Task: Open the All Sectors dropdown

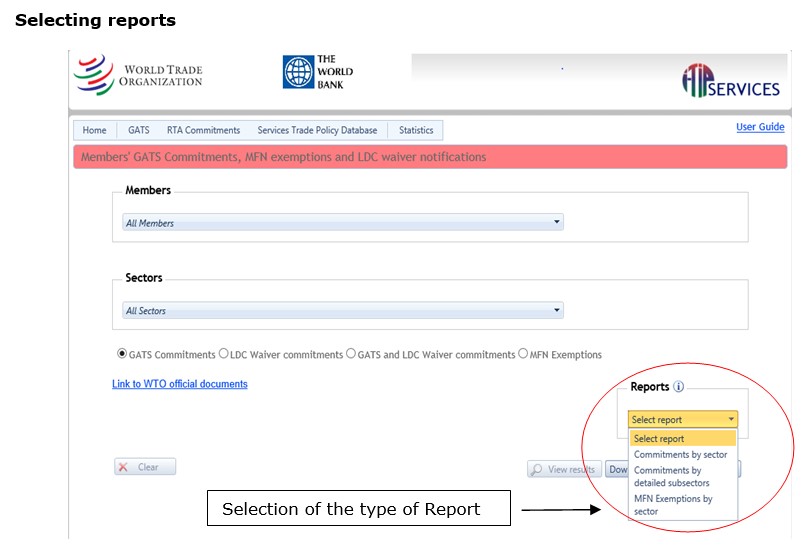Action: (x=343, y=310)
